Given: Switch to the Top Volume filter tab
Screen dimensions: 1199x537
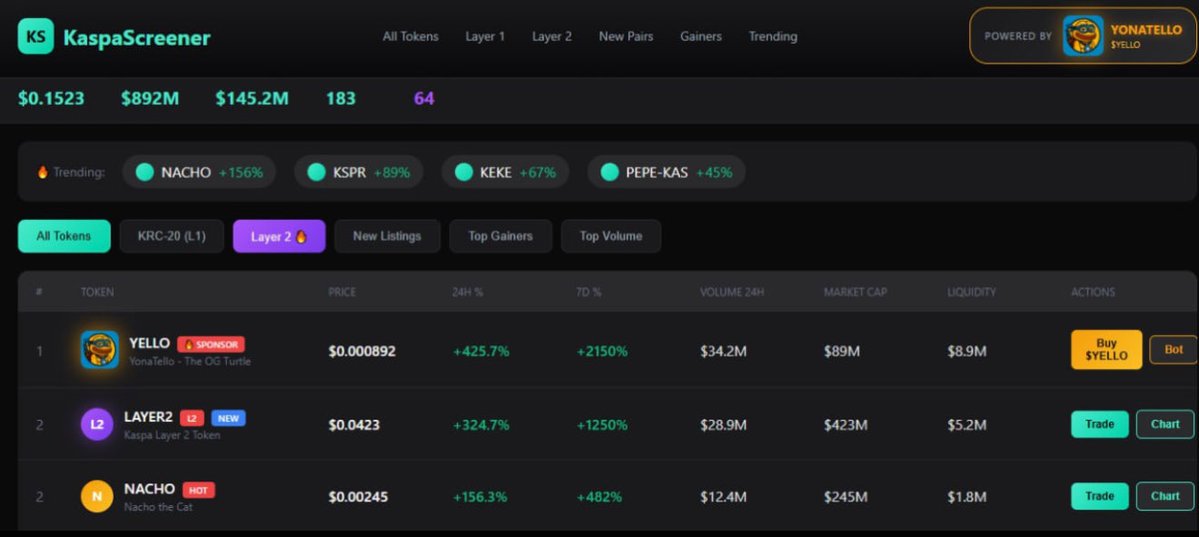Looking at the screenshot, I should [611, 236].
